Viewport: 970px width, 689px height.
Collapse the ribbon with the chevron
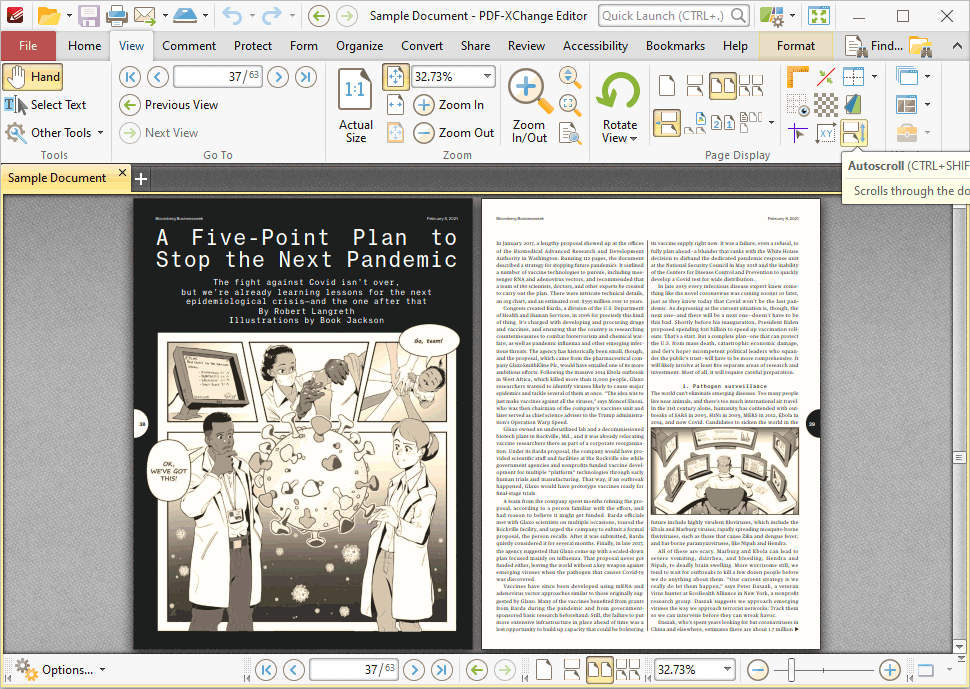(957, 46)
